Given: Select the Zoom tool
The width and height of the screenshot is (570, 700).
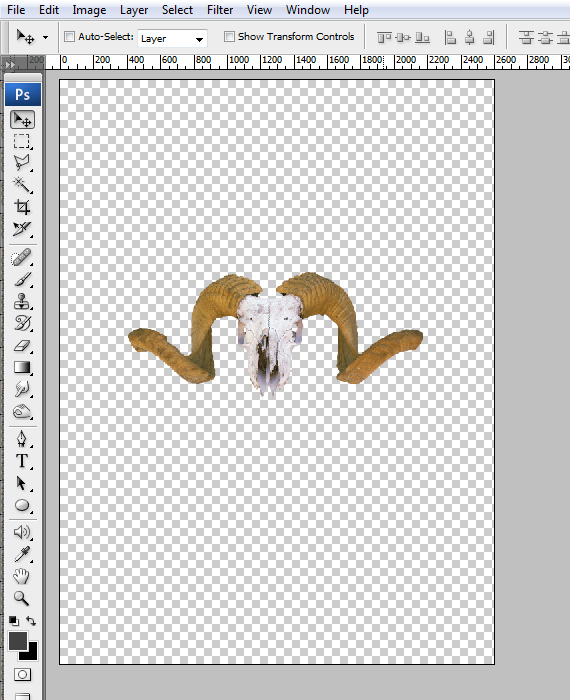Looking at the screenshot, I should 22,598.
